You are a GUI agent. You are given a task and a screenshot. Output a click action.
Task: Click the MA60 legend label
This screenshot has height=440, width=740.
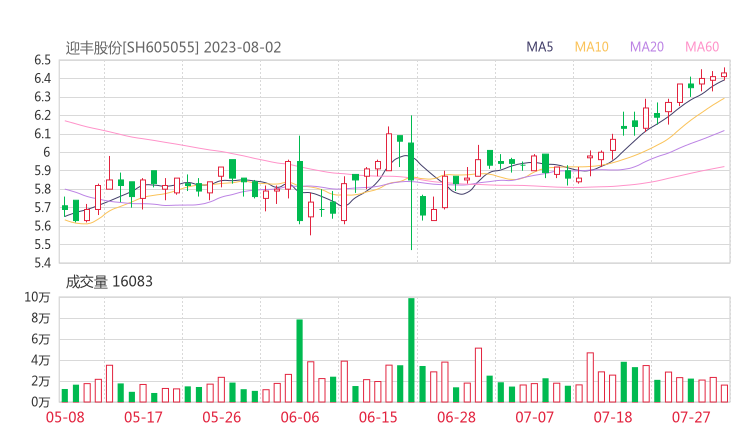pos(702,47)
